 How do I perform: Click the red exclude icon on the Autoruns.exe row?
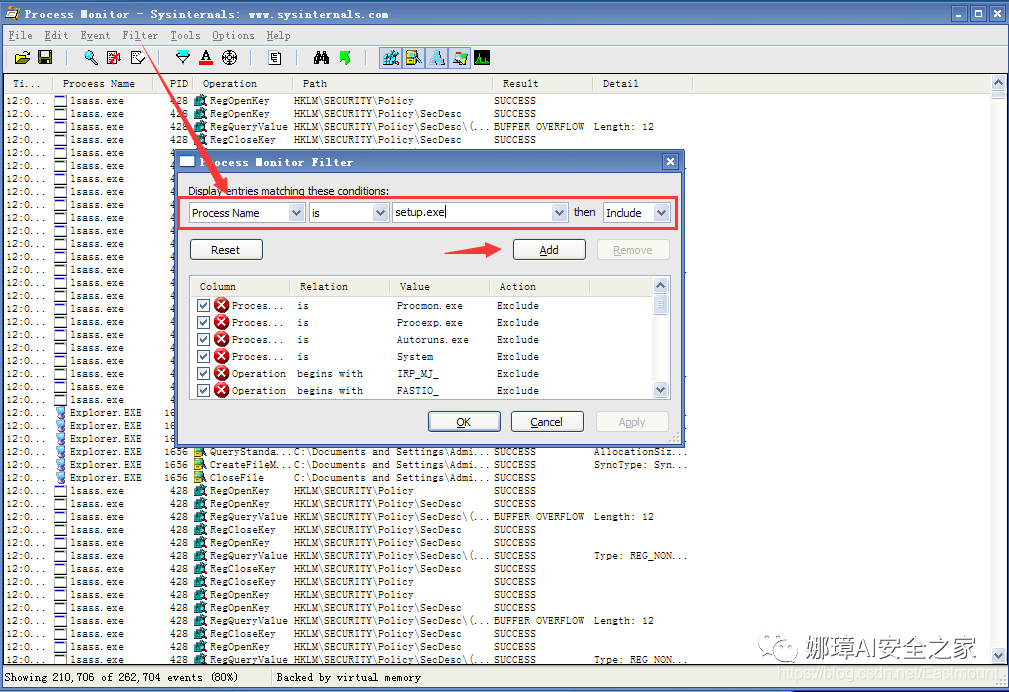(x=221, y=339)
